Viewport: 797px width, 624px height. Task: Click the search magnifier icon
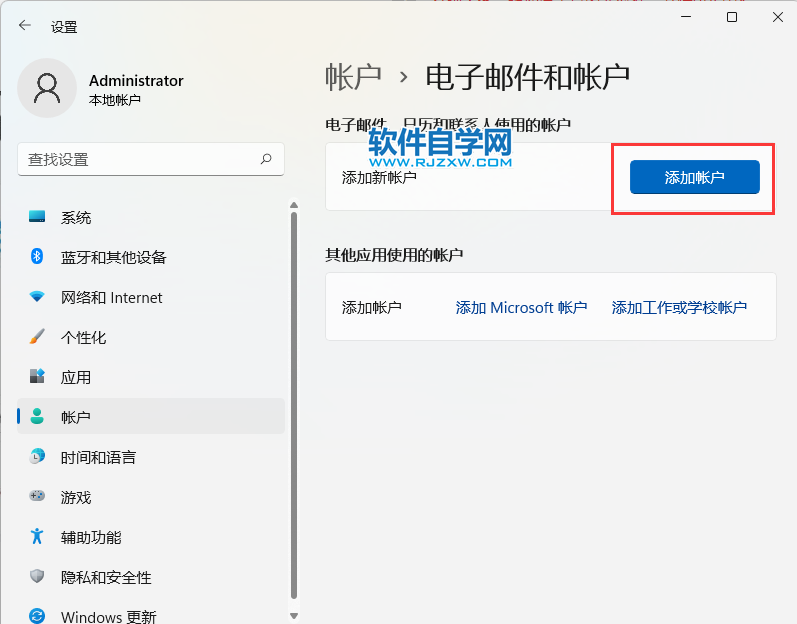(266, 159)
